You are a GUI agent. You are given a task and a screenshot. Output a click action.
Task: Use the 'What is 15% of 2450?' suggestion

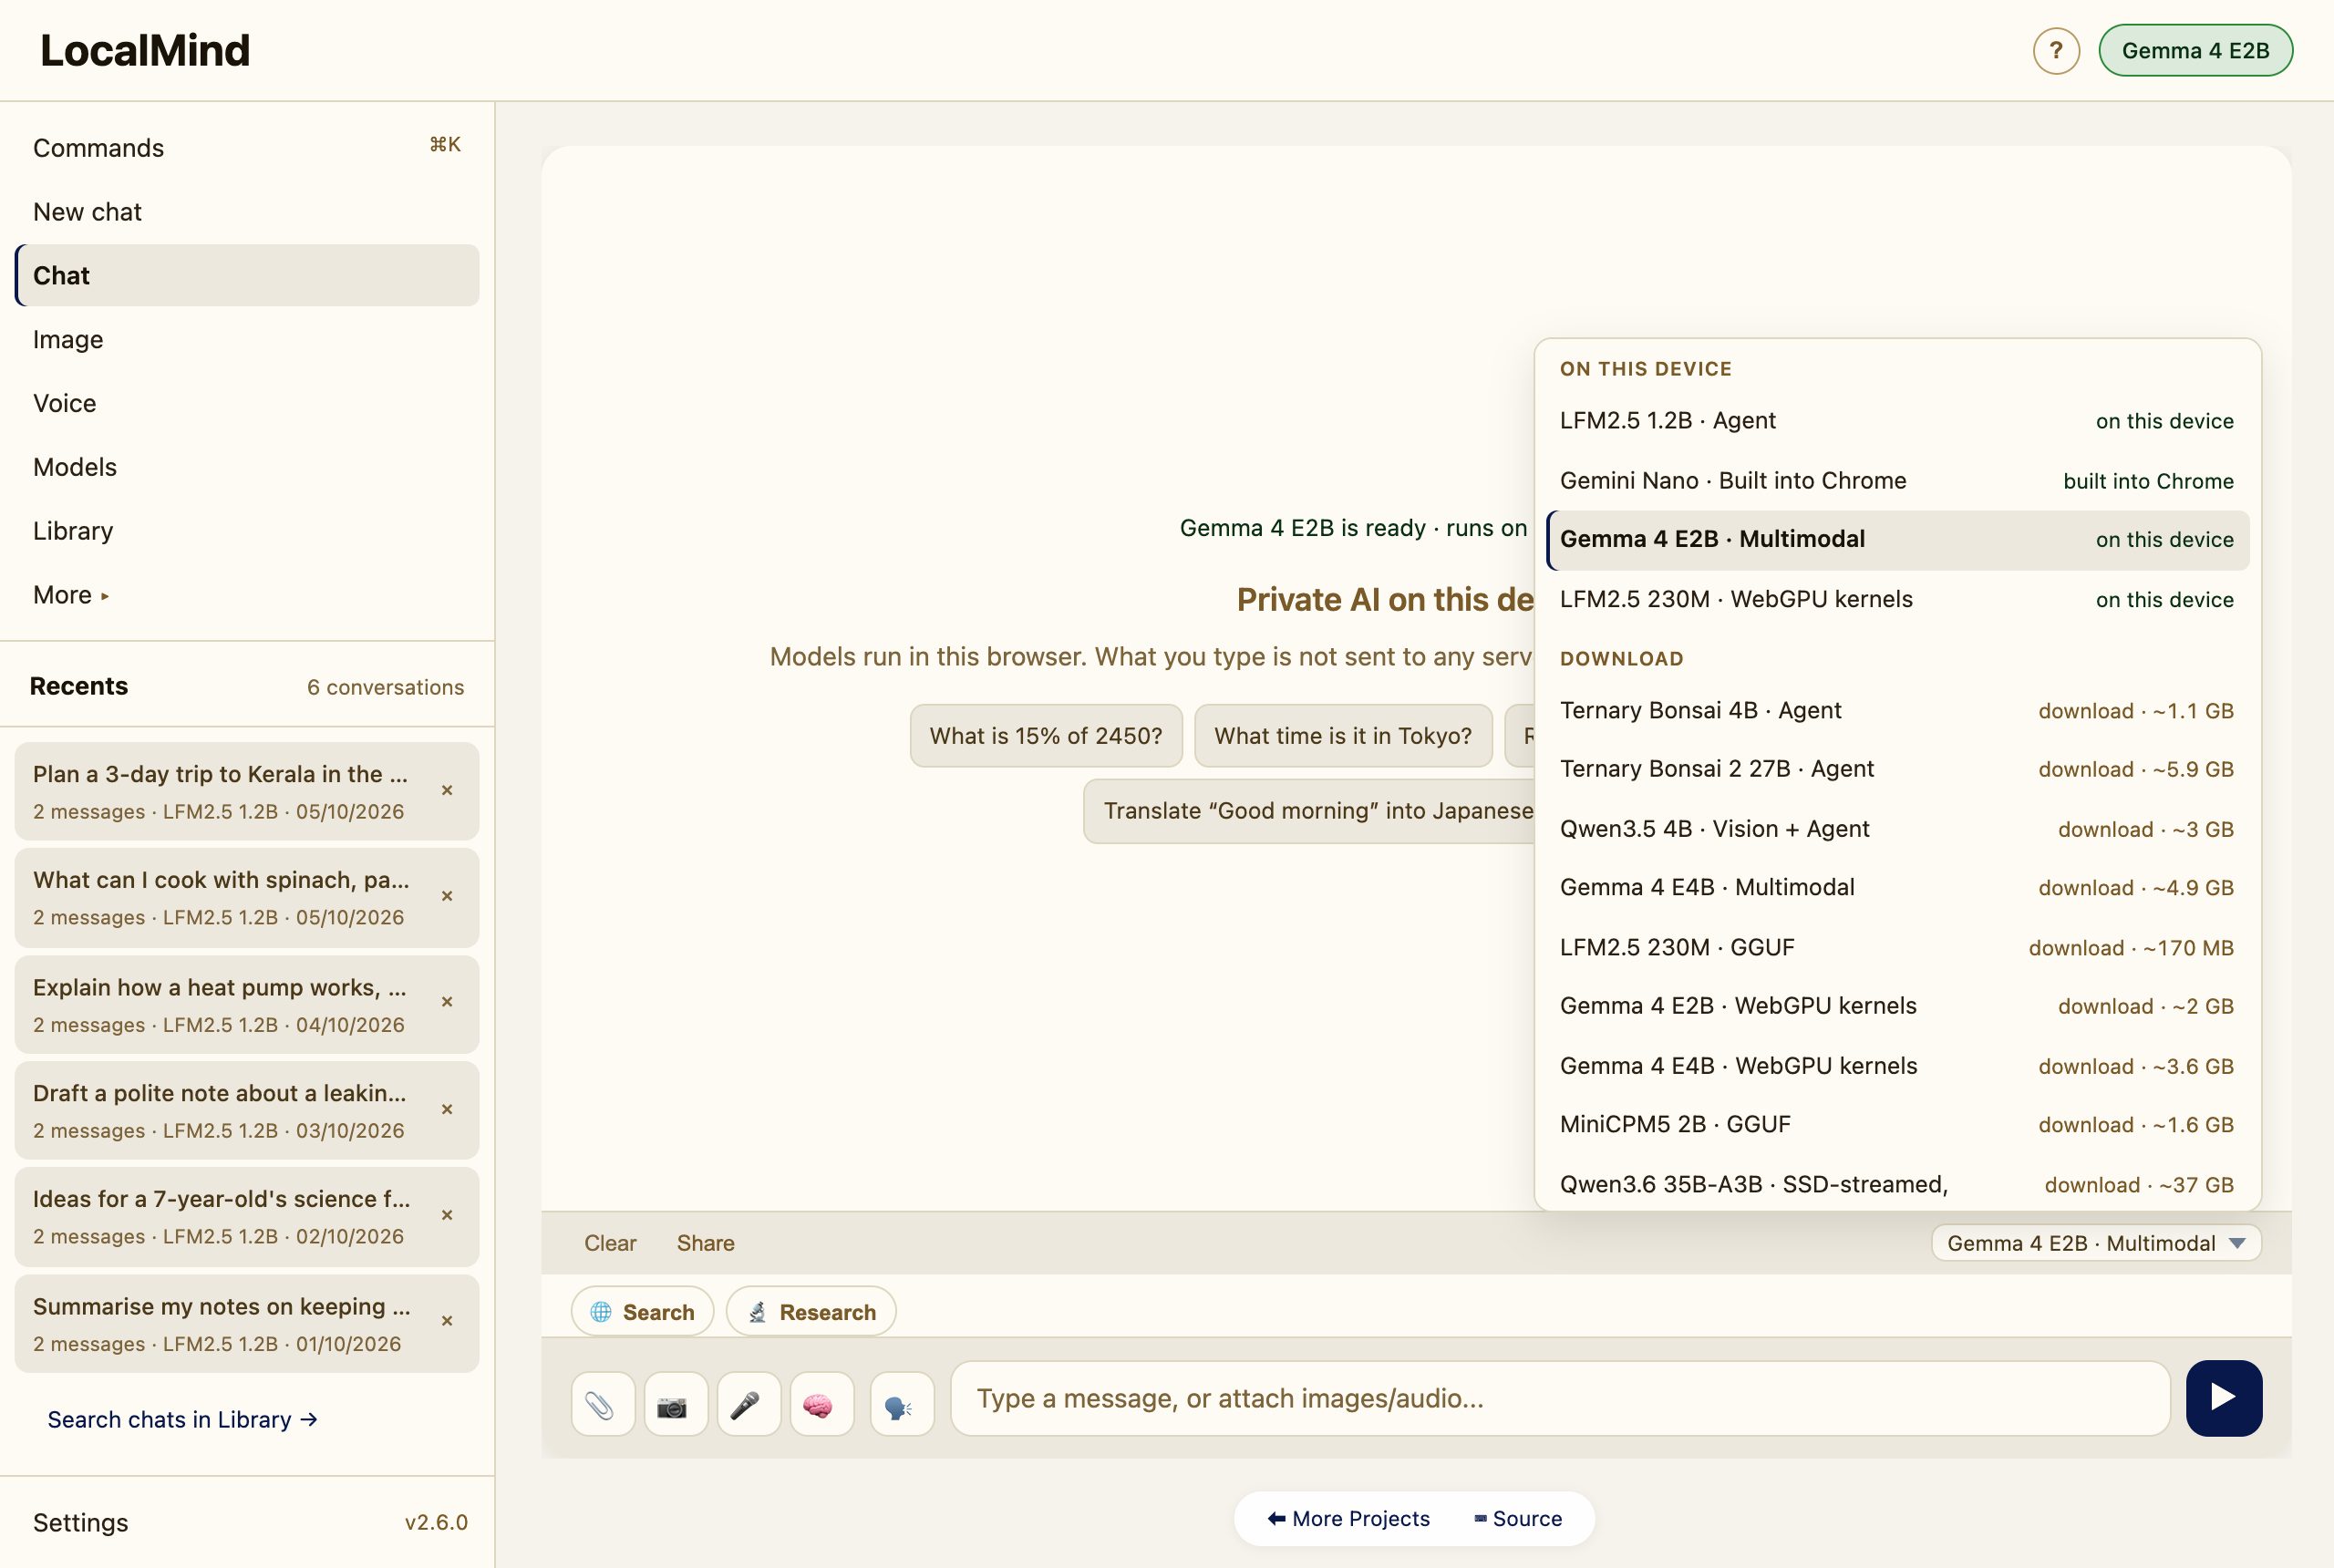point(1046,736)
